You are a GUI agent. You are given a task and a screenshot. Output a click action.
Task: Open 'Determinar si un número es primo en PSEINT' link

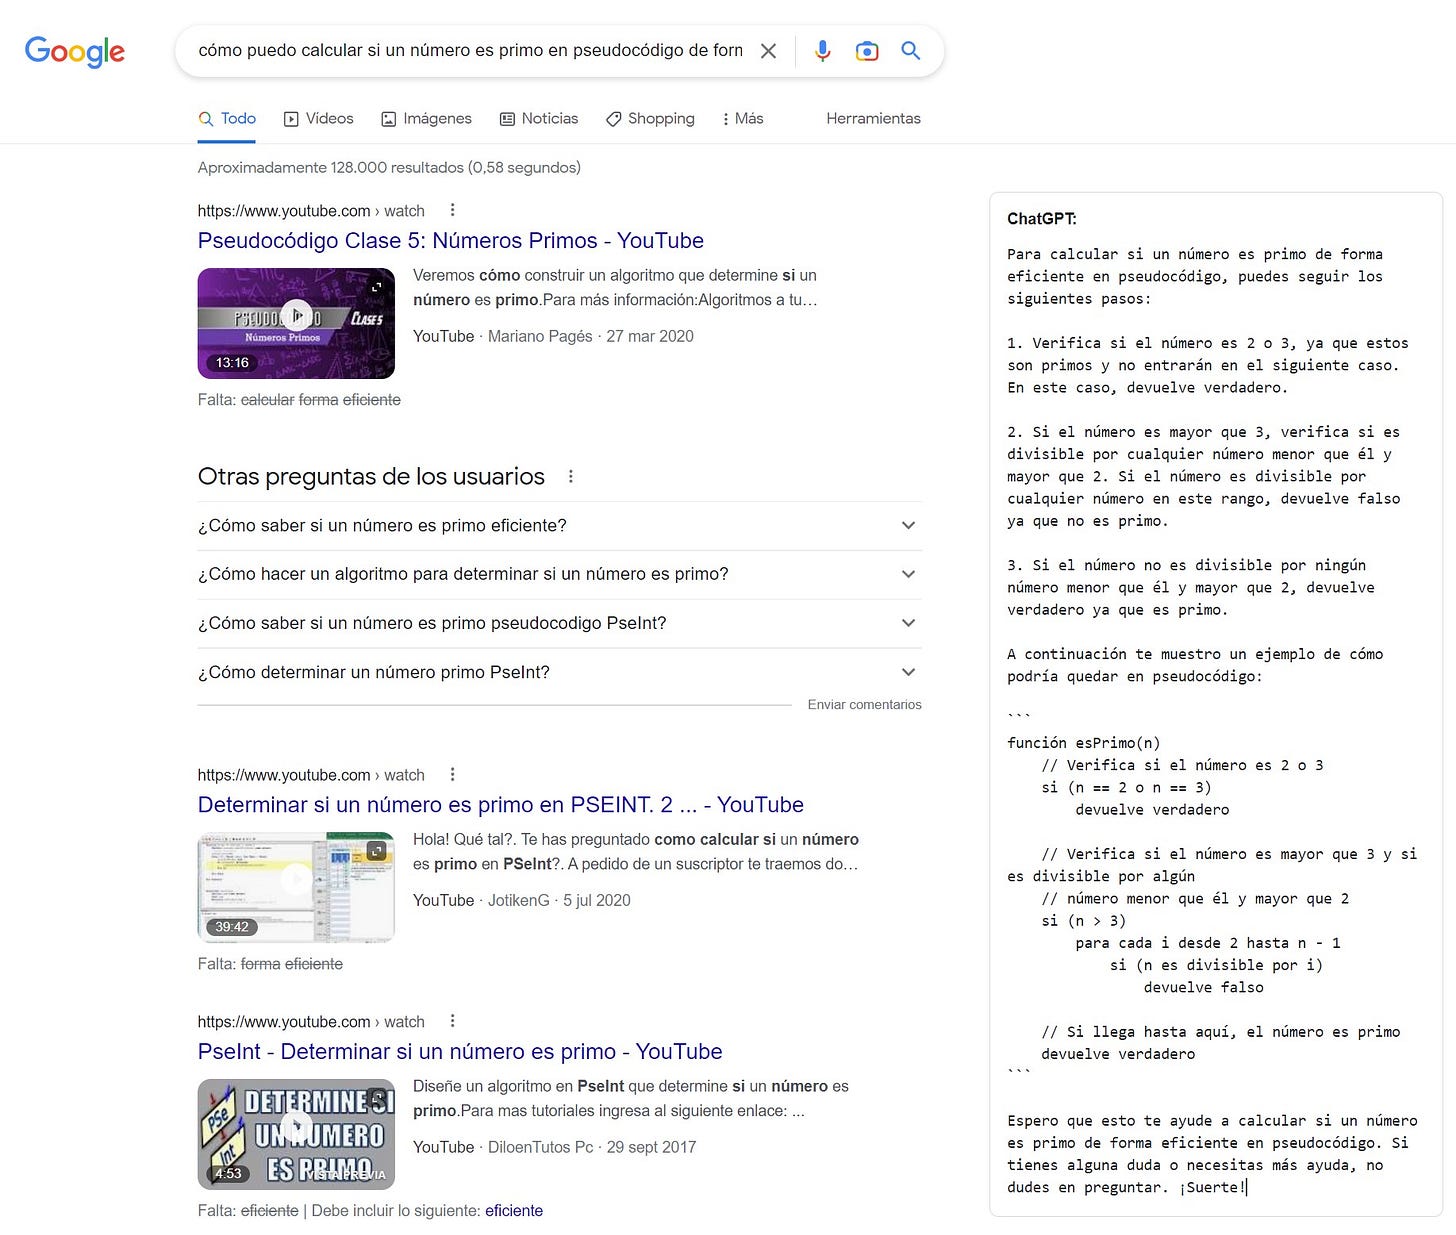point(501,805)
